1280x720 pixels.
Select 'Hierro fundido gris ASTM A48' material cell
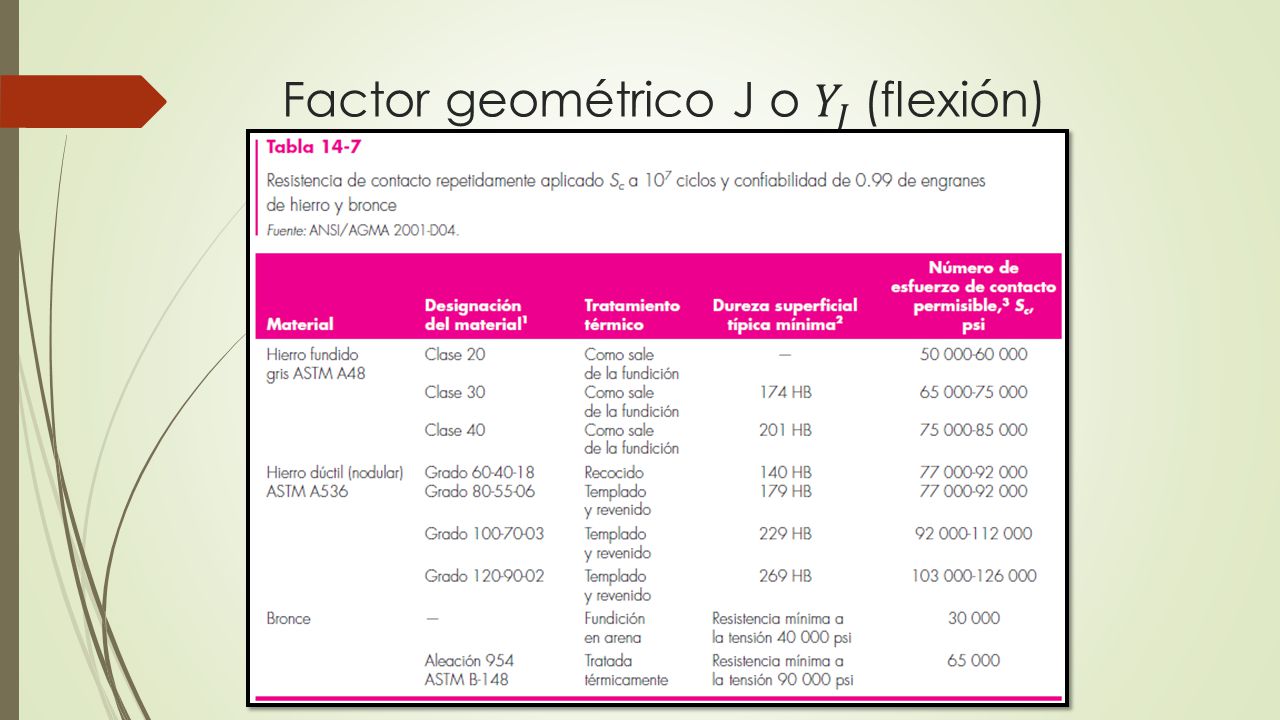click(x=315, y=364)
